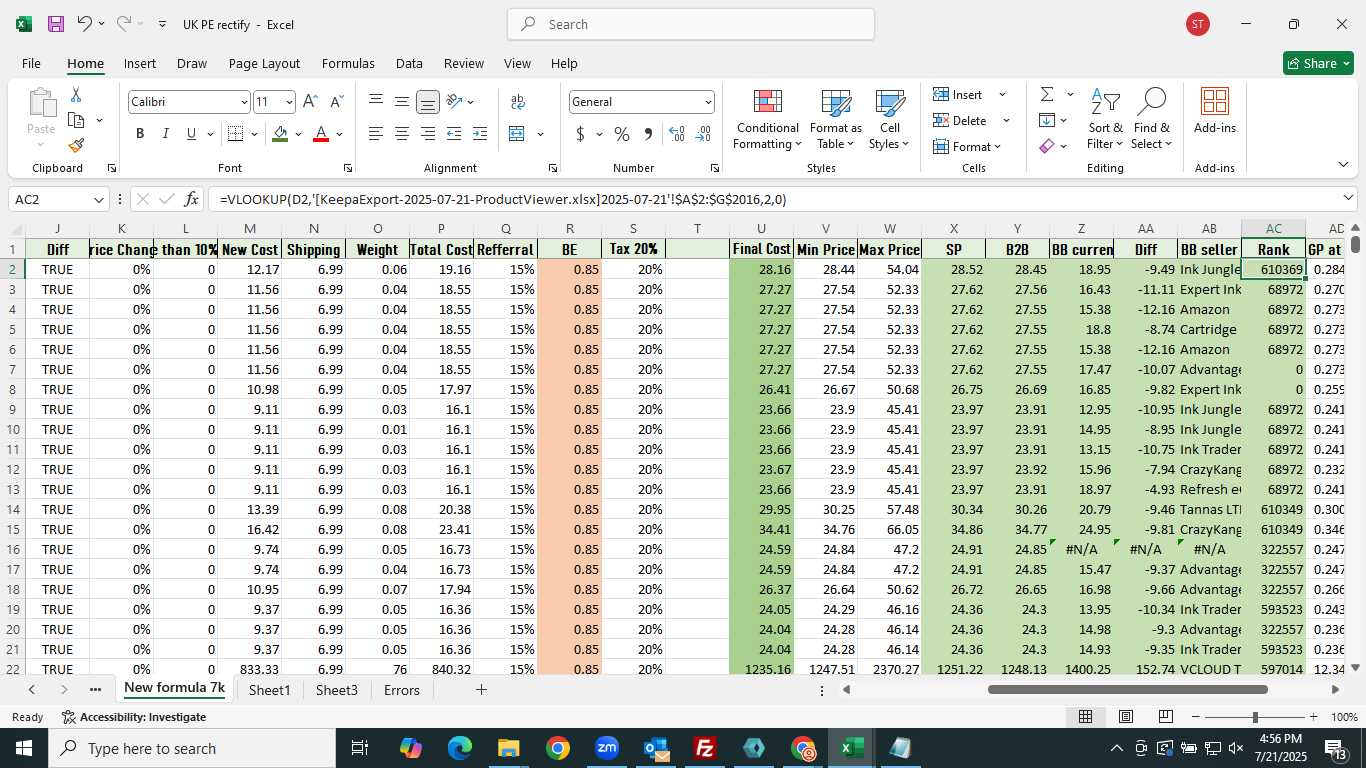Toggle Bold formatting
Screen dimensions: 1366x768
pos(140,134)
